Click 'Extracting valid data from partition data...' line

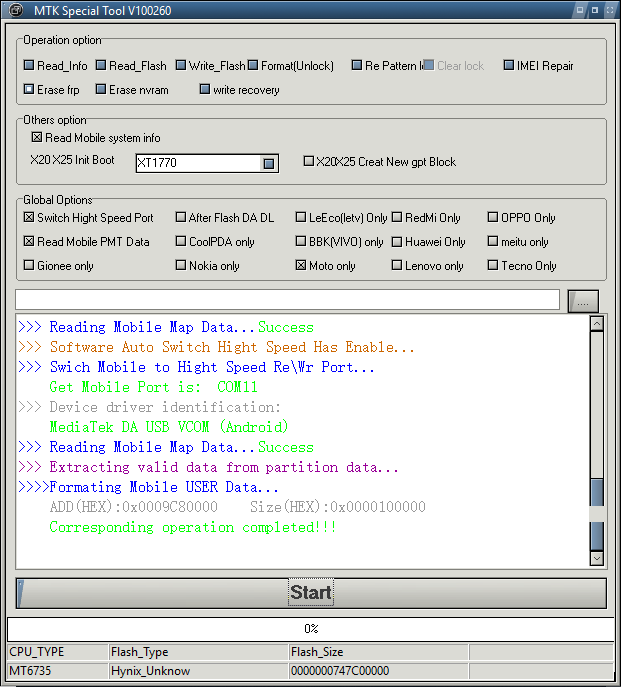point(208,467)
